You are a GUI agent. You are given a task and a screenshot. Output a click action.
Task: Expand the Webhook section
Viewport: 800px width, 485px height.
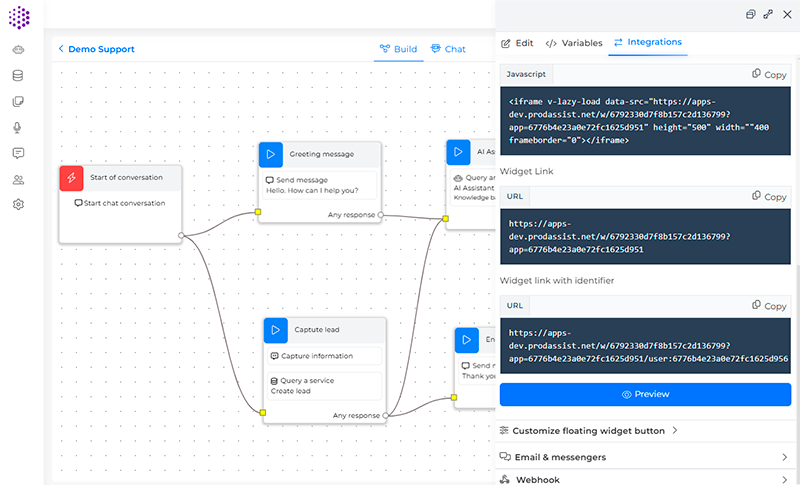pos(647,479)
